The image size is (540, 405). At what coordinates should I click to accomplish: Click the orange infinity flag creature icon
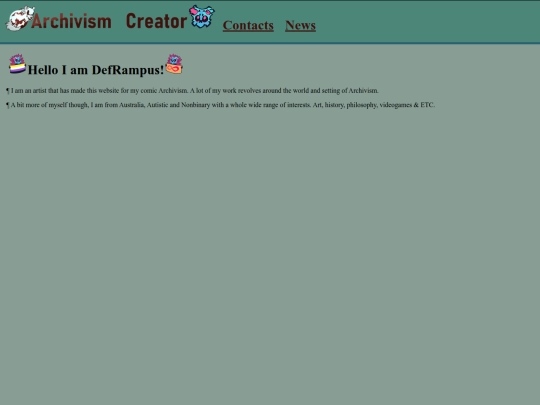point(174,64)
